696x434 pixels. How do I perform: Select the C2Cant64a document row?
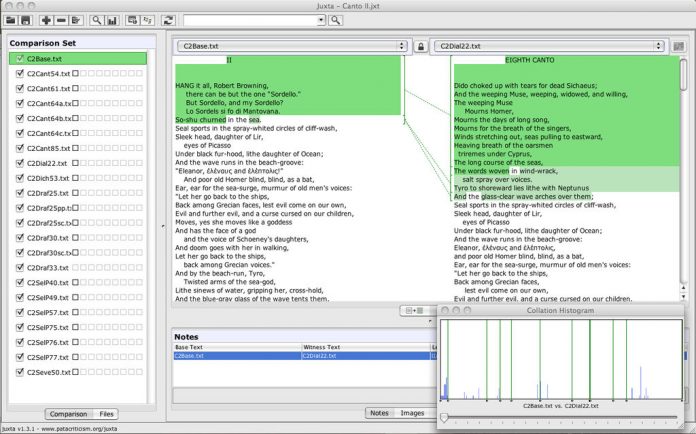click(78, 103)
